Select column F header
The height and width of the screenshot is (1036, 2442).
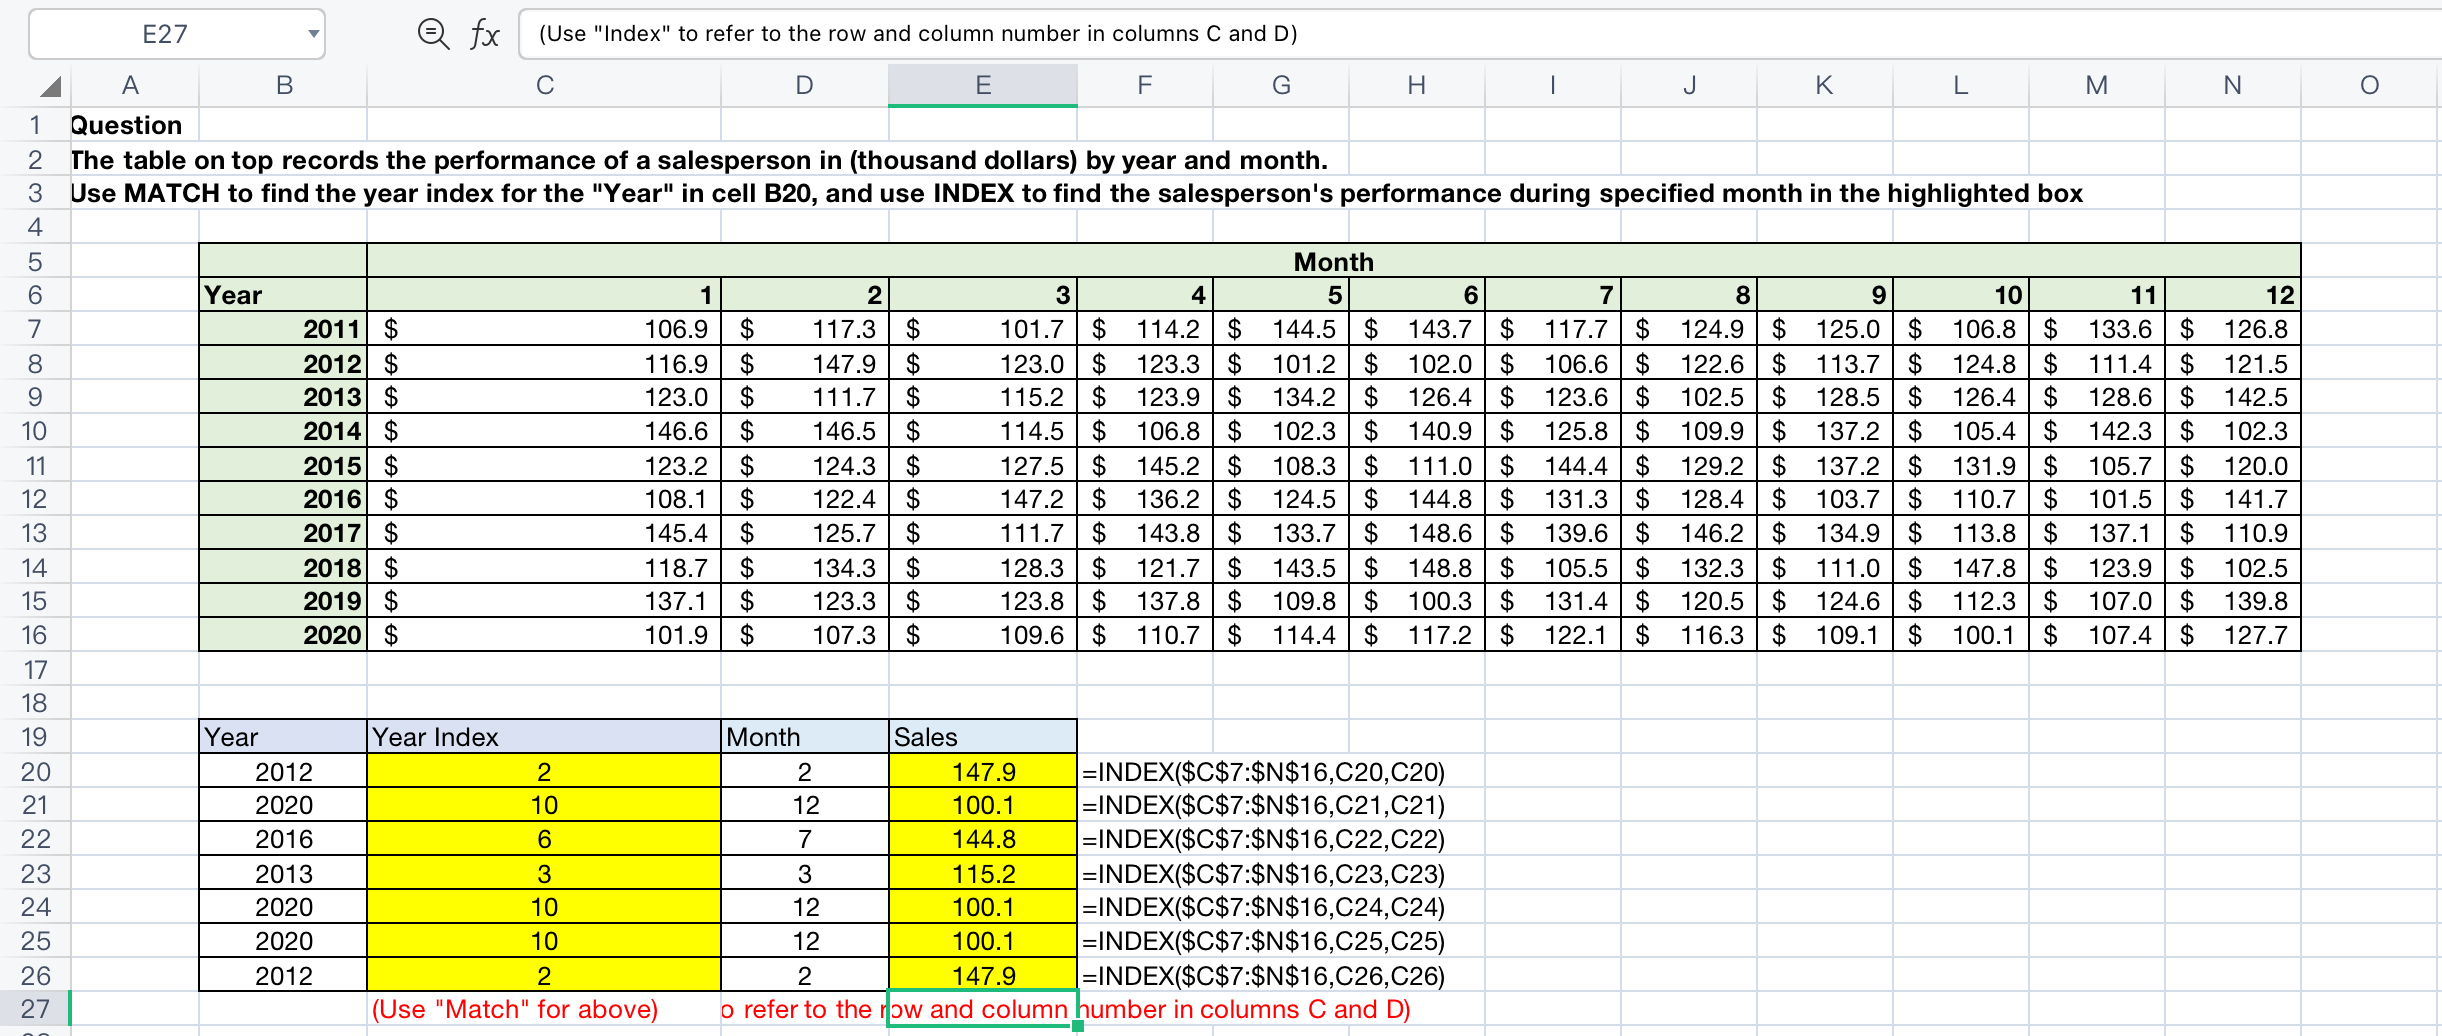[x=1145, y=86]
